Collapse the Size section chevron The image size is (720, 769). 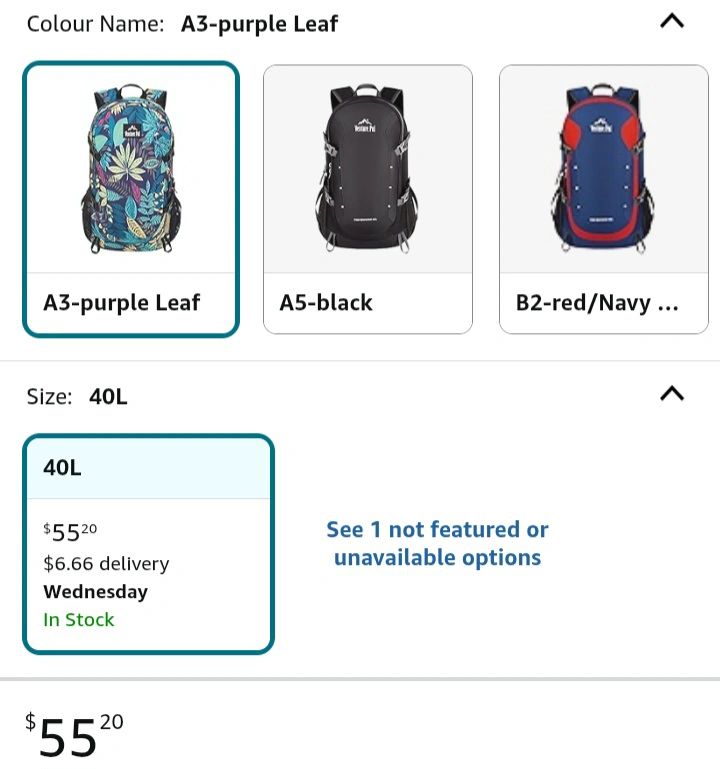point(673,394)
